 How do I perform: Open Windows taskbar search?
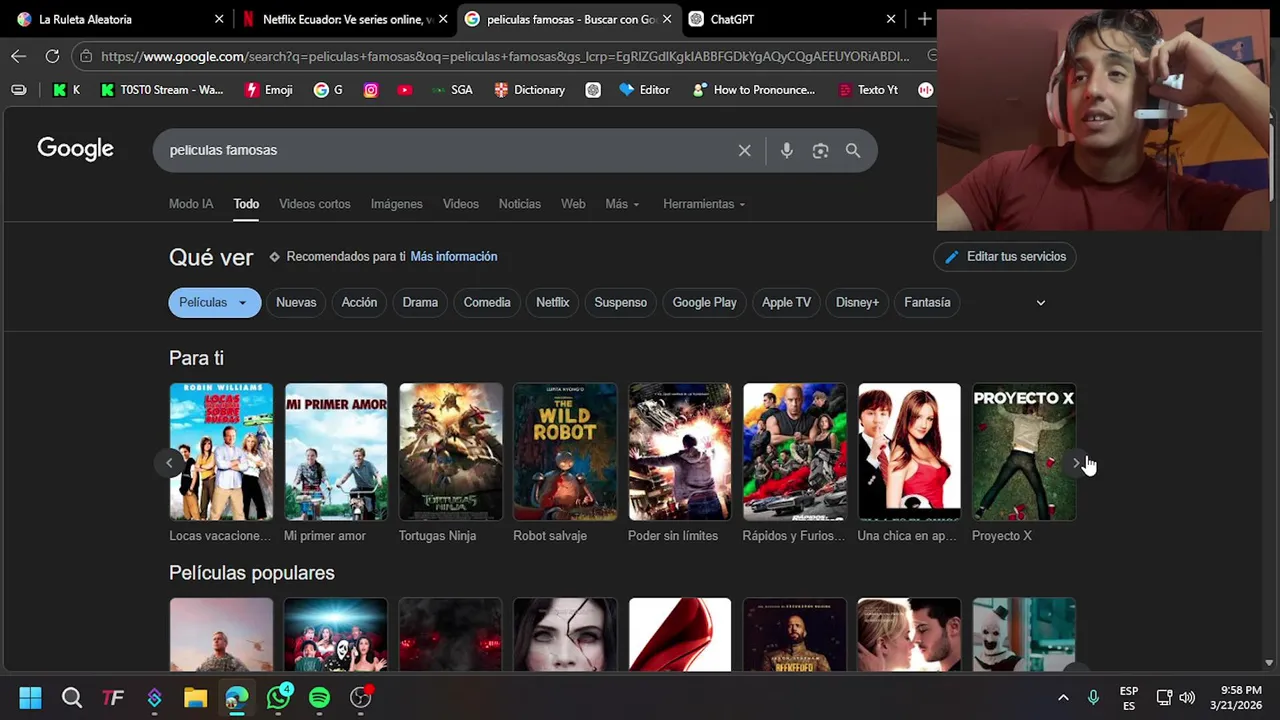click(x=72, y=697)
